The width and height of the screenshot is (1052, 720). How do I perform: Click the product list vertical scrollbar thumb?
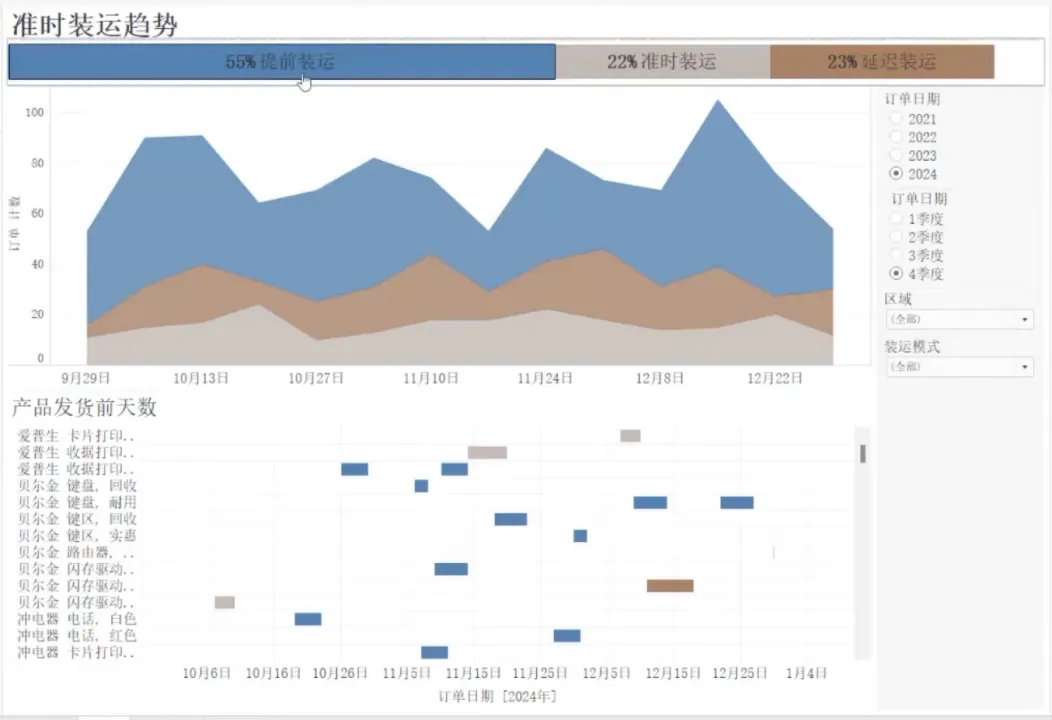[x=863, y=454]
